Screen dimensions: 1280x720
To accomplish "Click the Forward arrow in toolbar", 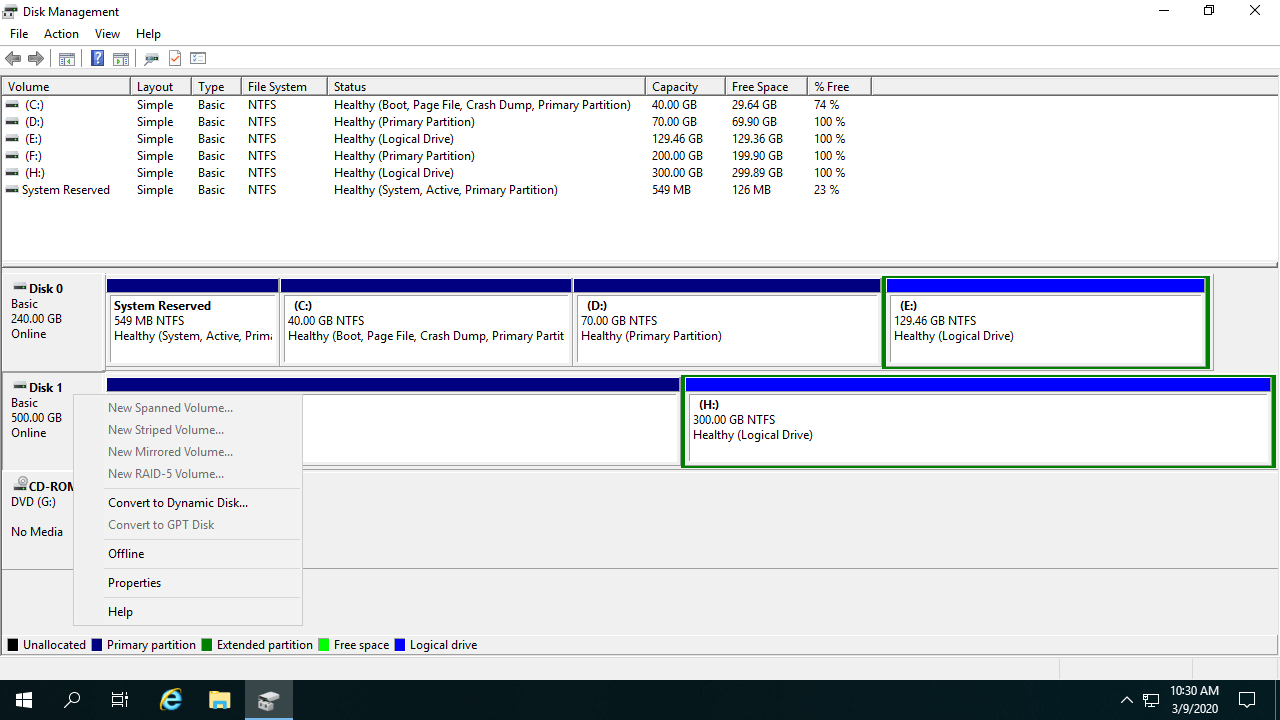I will [36, 58].
